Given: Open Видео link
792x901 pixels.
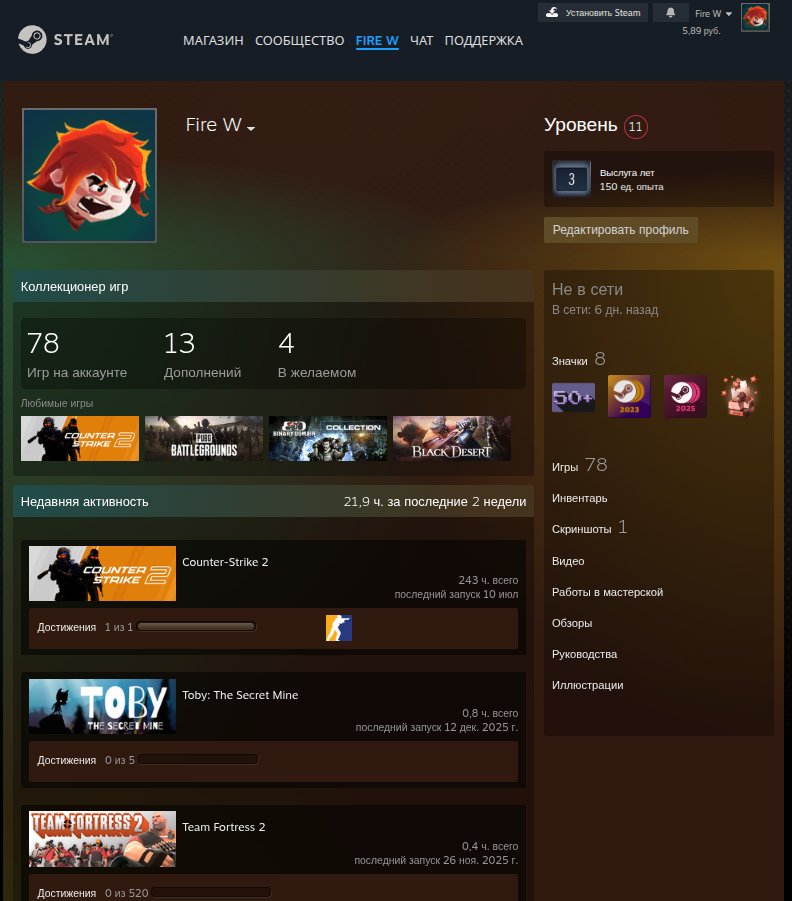Looking at the screenshot, I should click(568, 561).
